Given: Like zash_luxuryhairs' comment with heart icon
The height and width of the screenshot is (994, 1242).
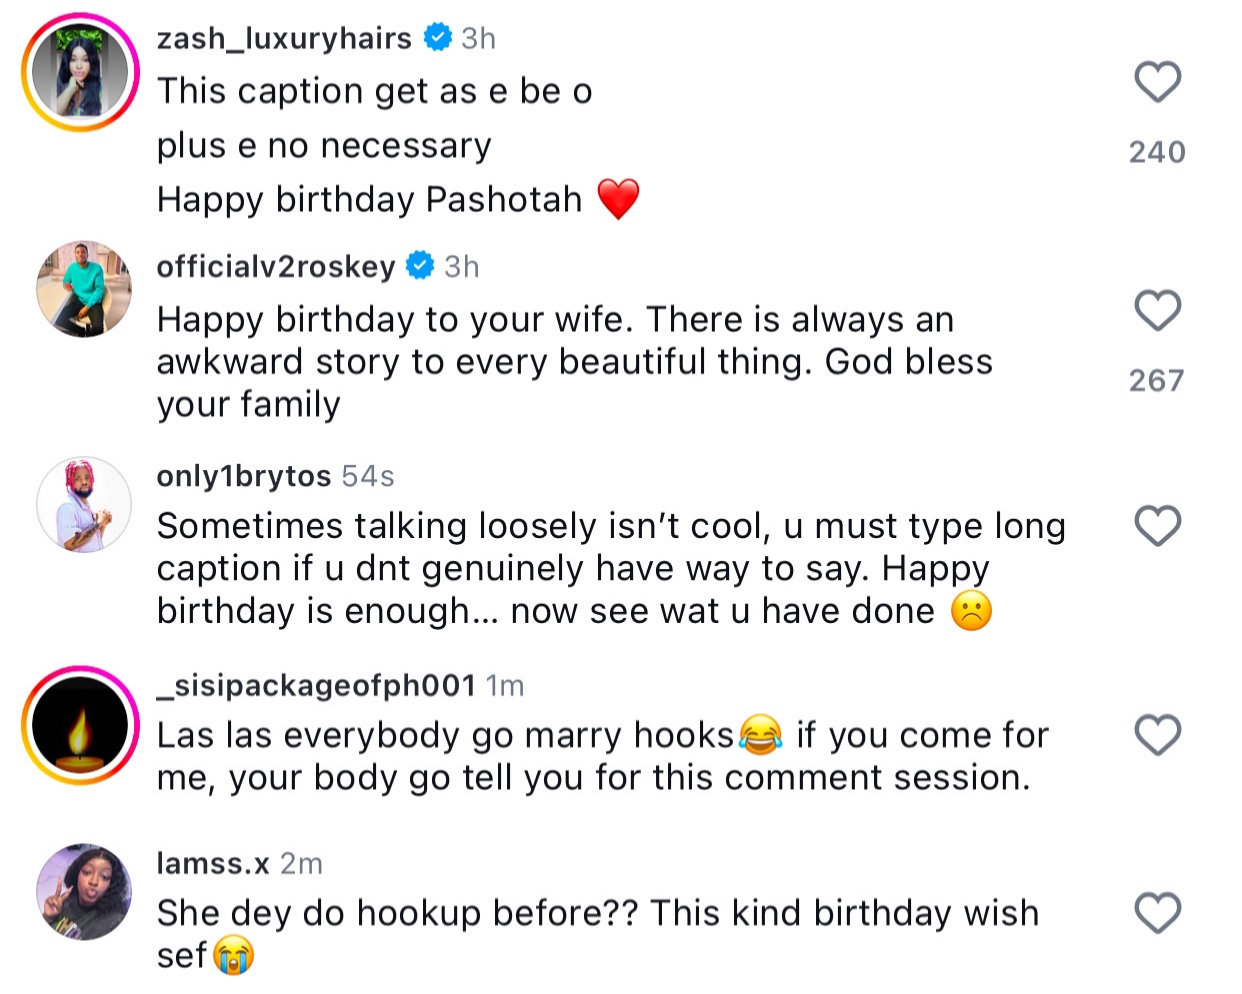Looking at the screenshot, I should point(1158,82).
